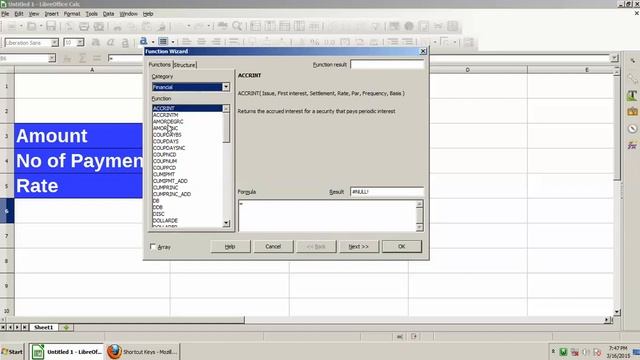Click the Next >> button
640x360 pixels.
[359, 247]
